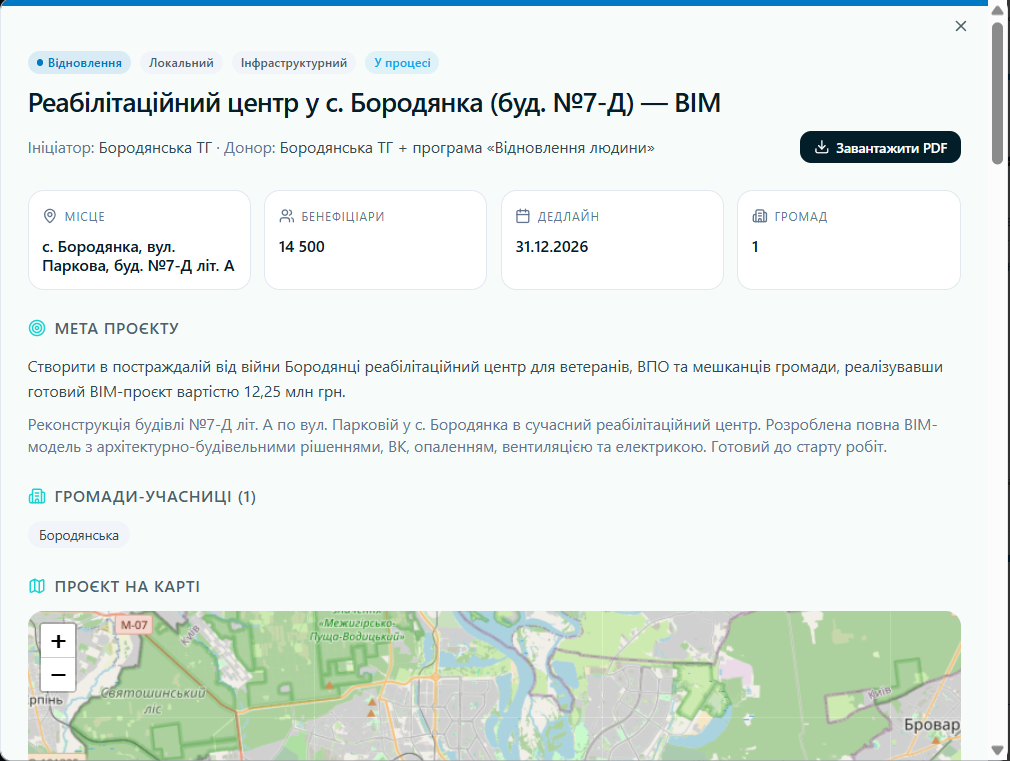Select the Бородянська community chip
This screenshot has height=761, width=1010.
tap(79, 535)
